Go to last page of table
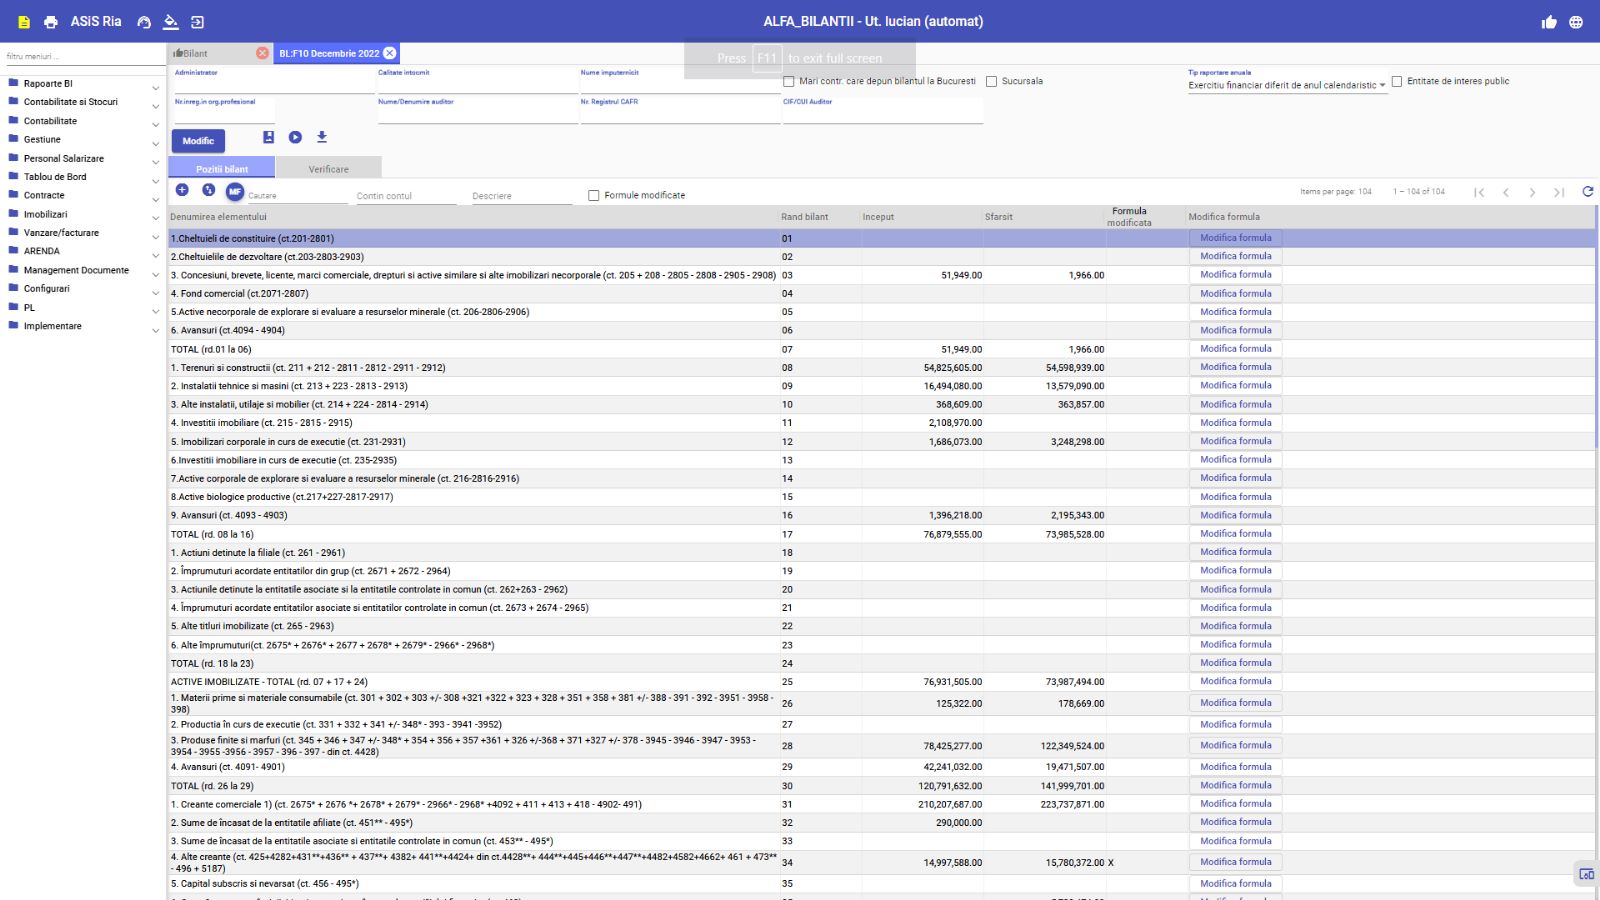Screen dimensions: 1600x900 point(1559,192)
